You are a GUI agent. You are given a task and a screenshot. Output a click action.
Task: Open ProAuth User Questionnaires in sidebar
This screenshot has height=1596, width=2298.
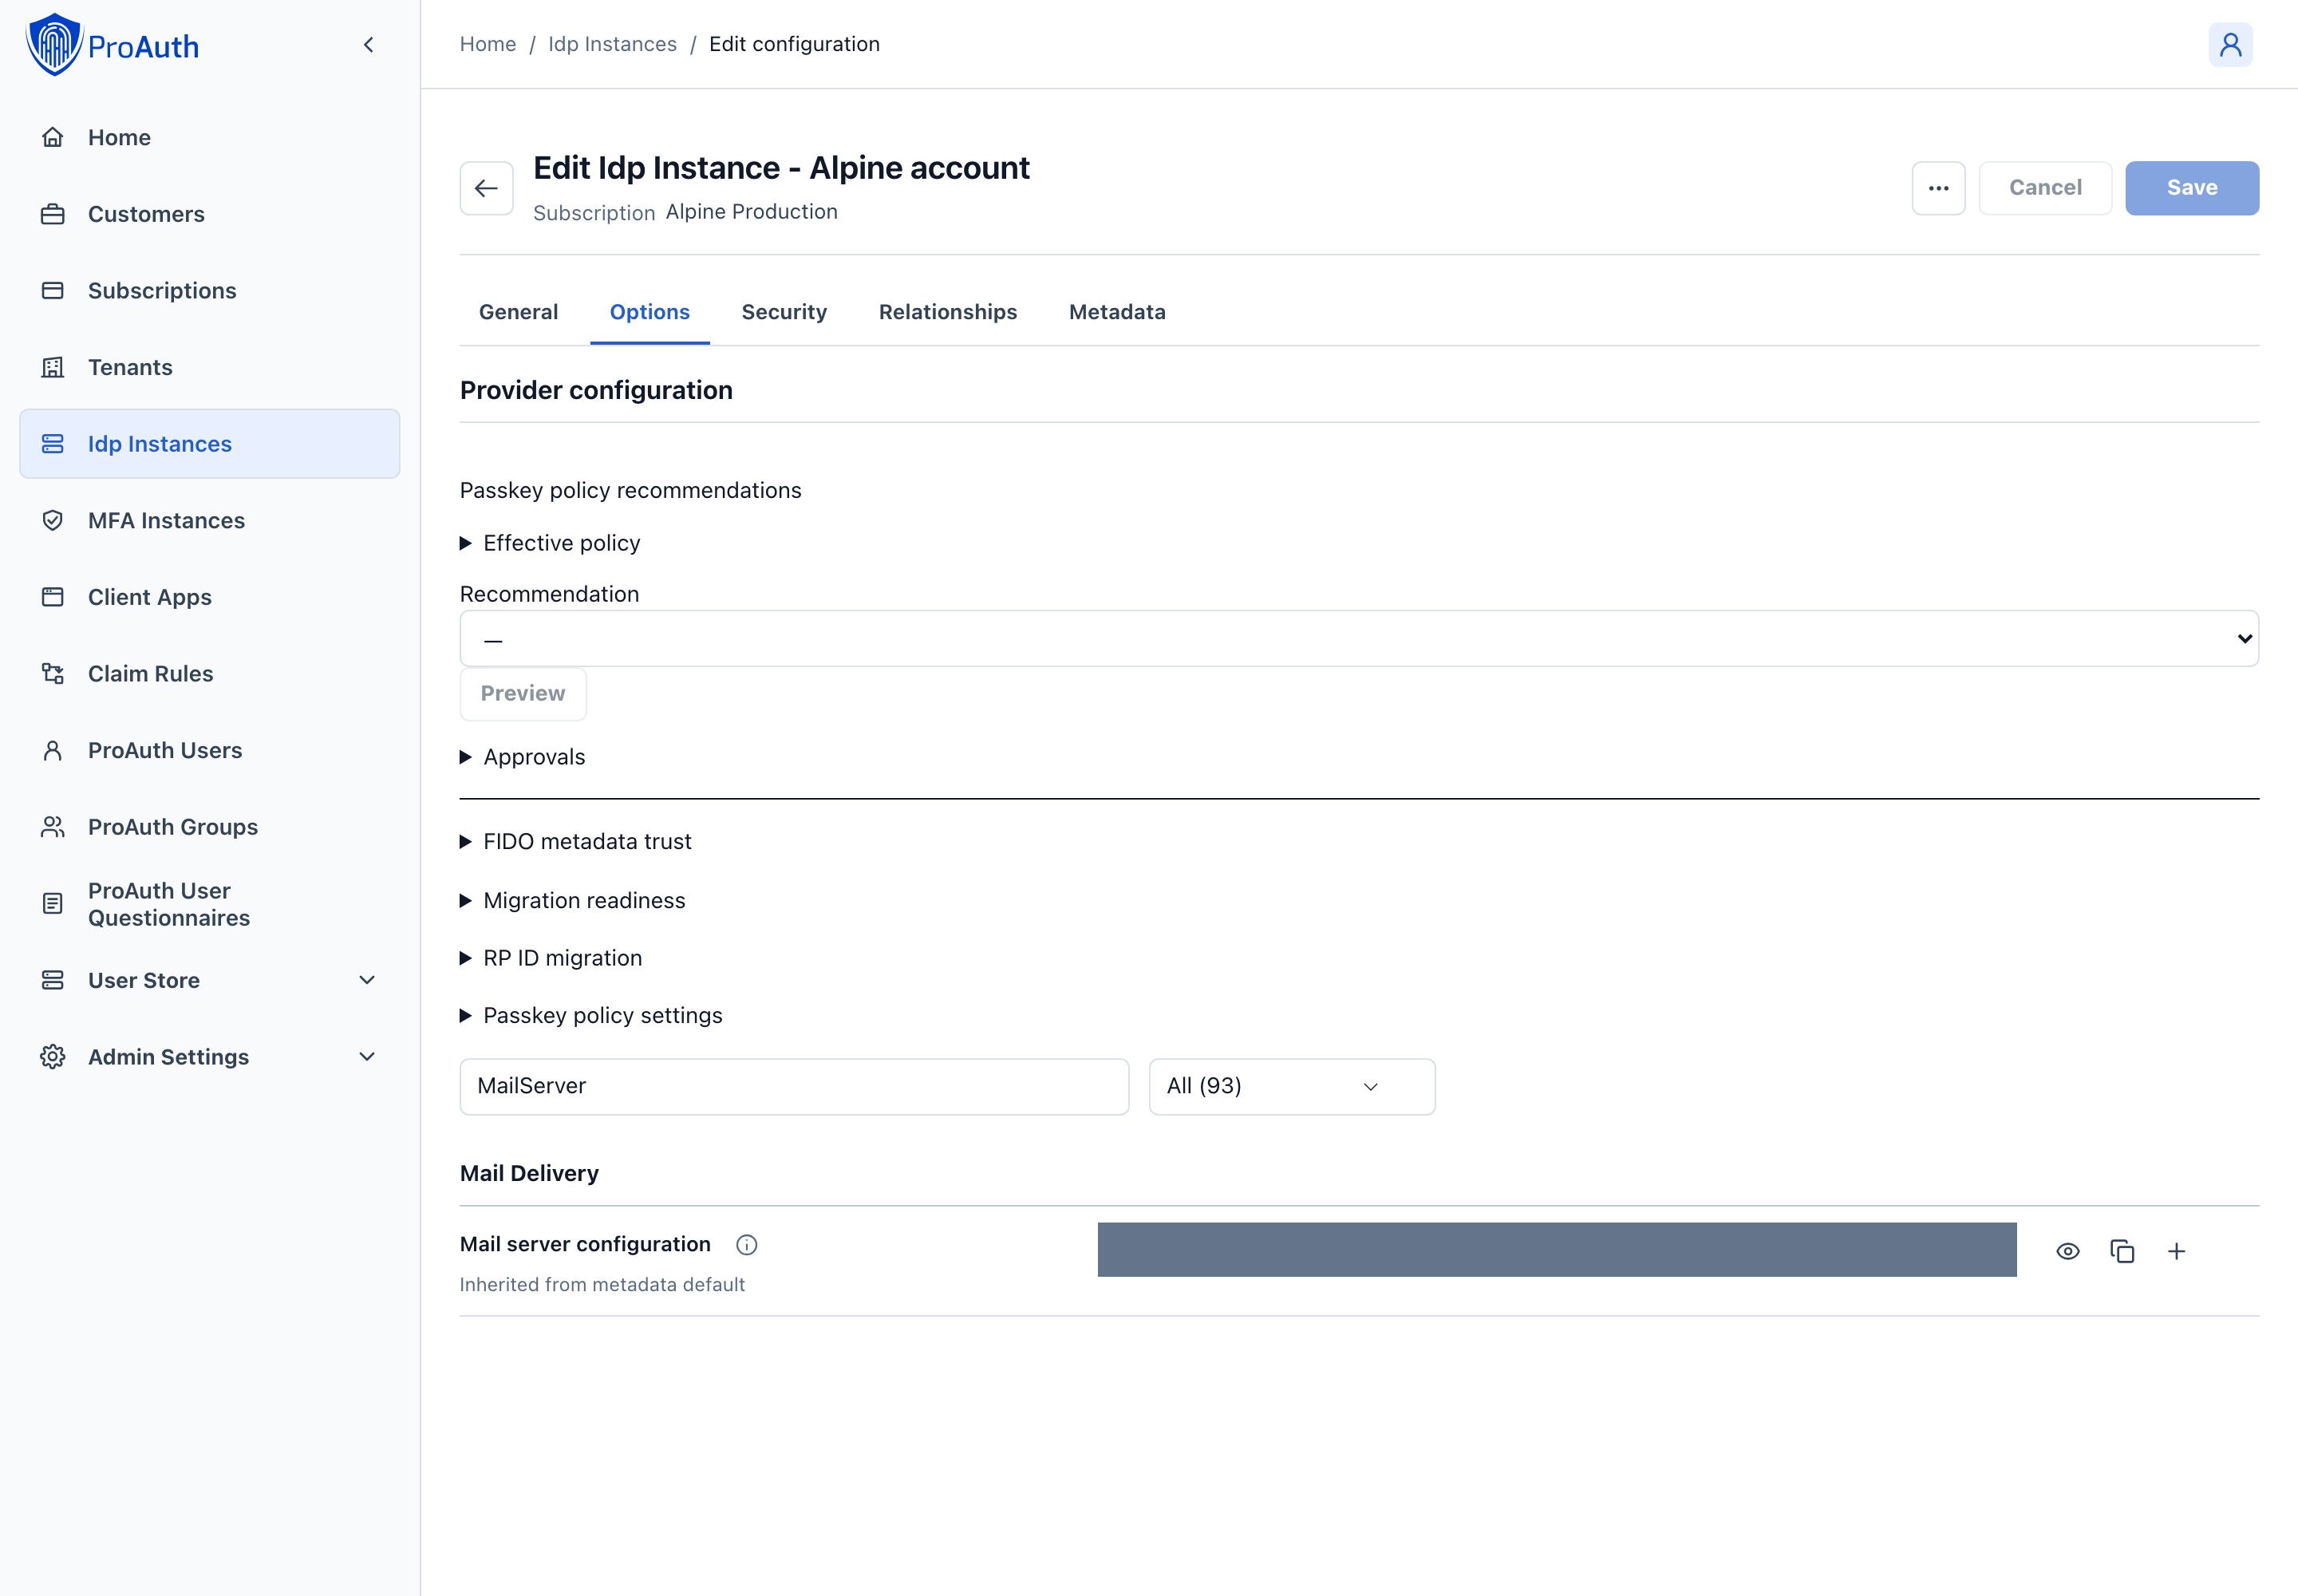pos(210,904)
